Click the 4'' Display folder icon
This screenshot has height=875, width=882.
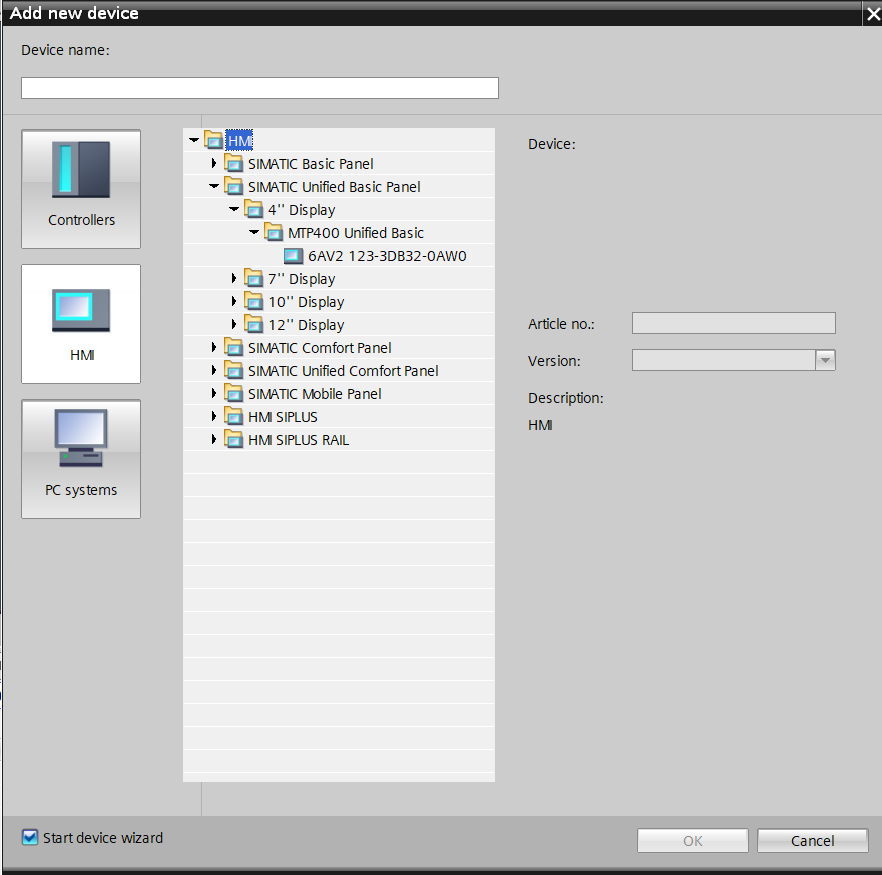coord(254,209)
